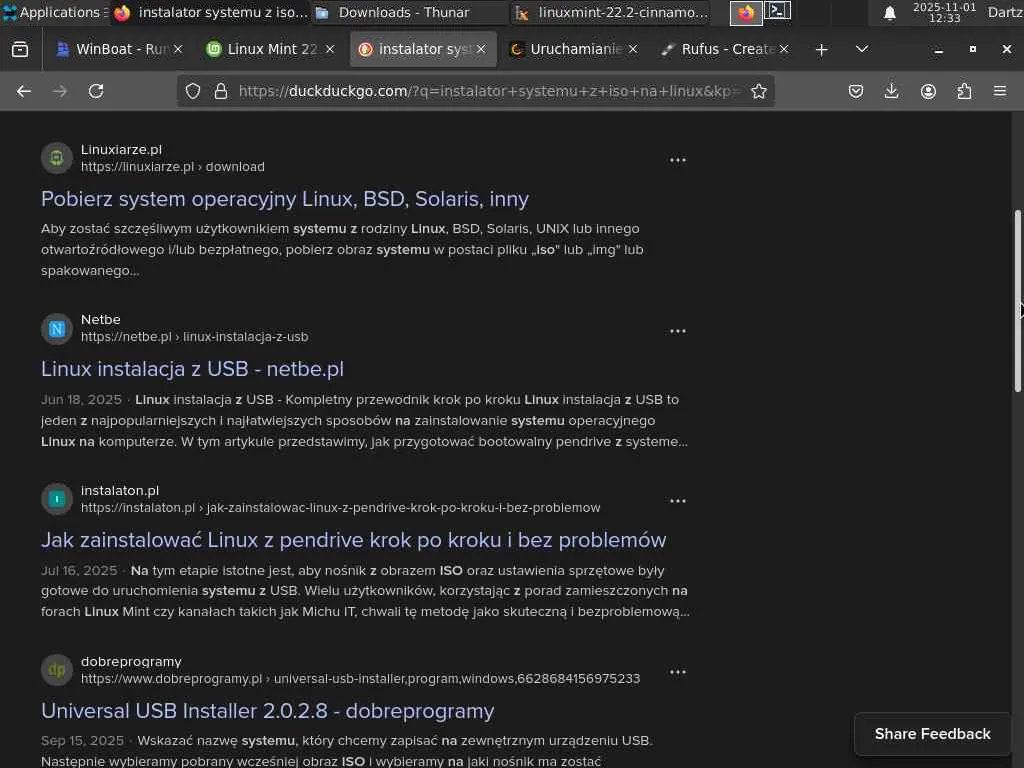Open the Downloads toolbar icon

point(891,91)
